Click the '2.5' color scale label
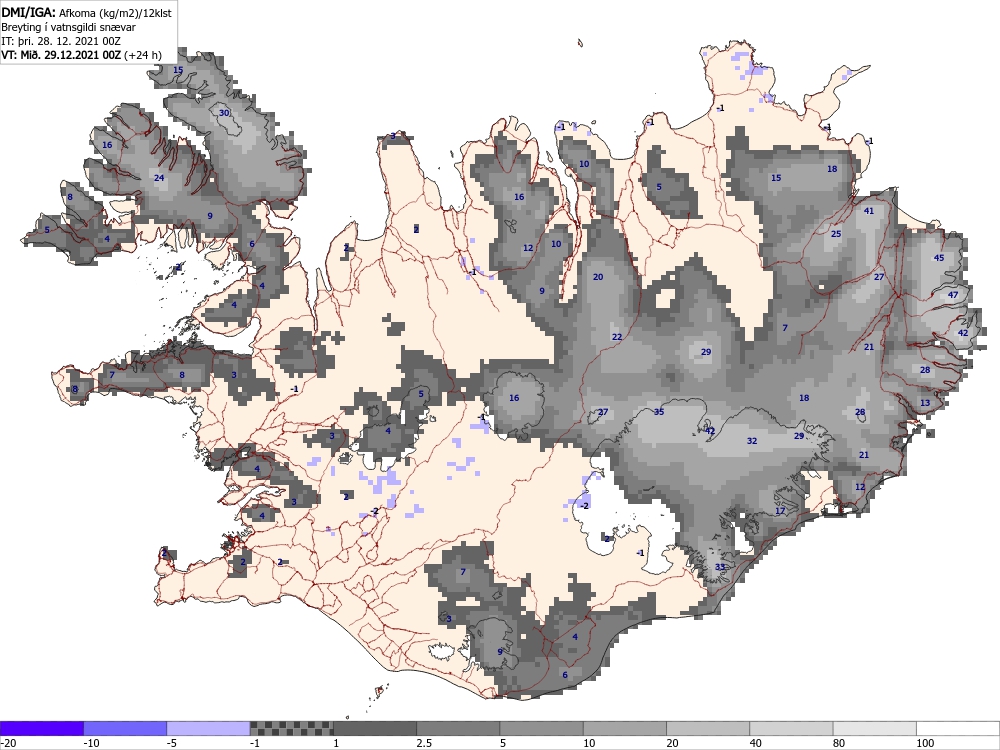The height and width of the screenshot is (750, 1000). click(423, 743)
